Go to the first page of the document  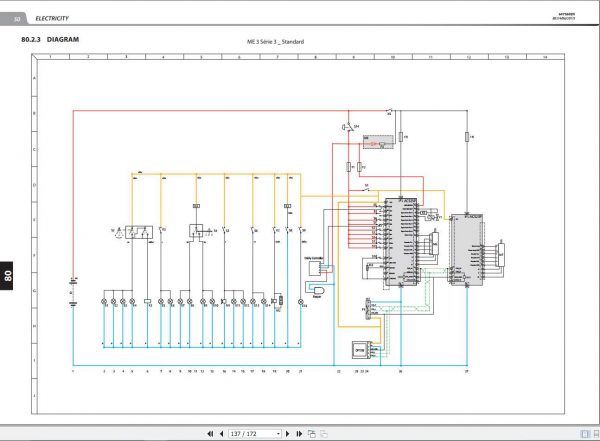[x=210, y=434]
